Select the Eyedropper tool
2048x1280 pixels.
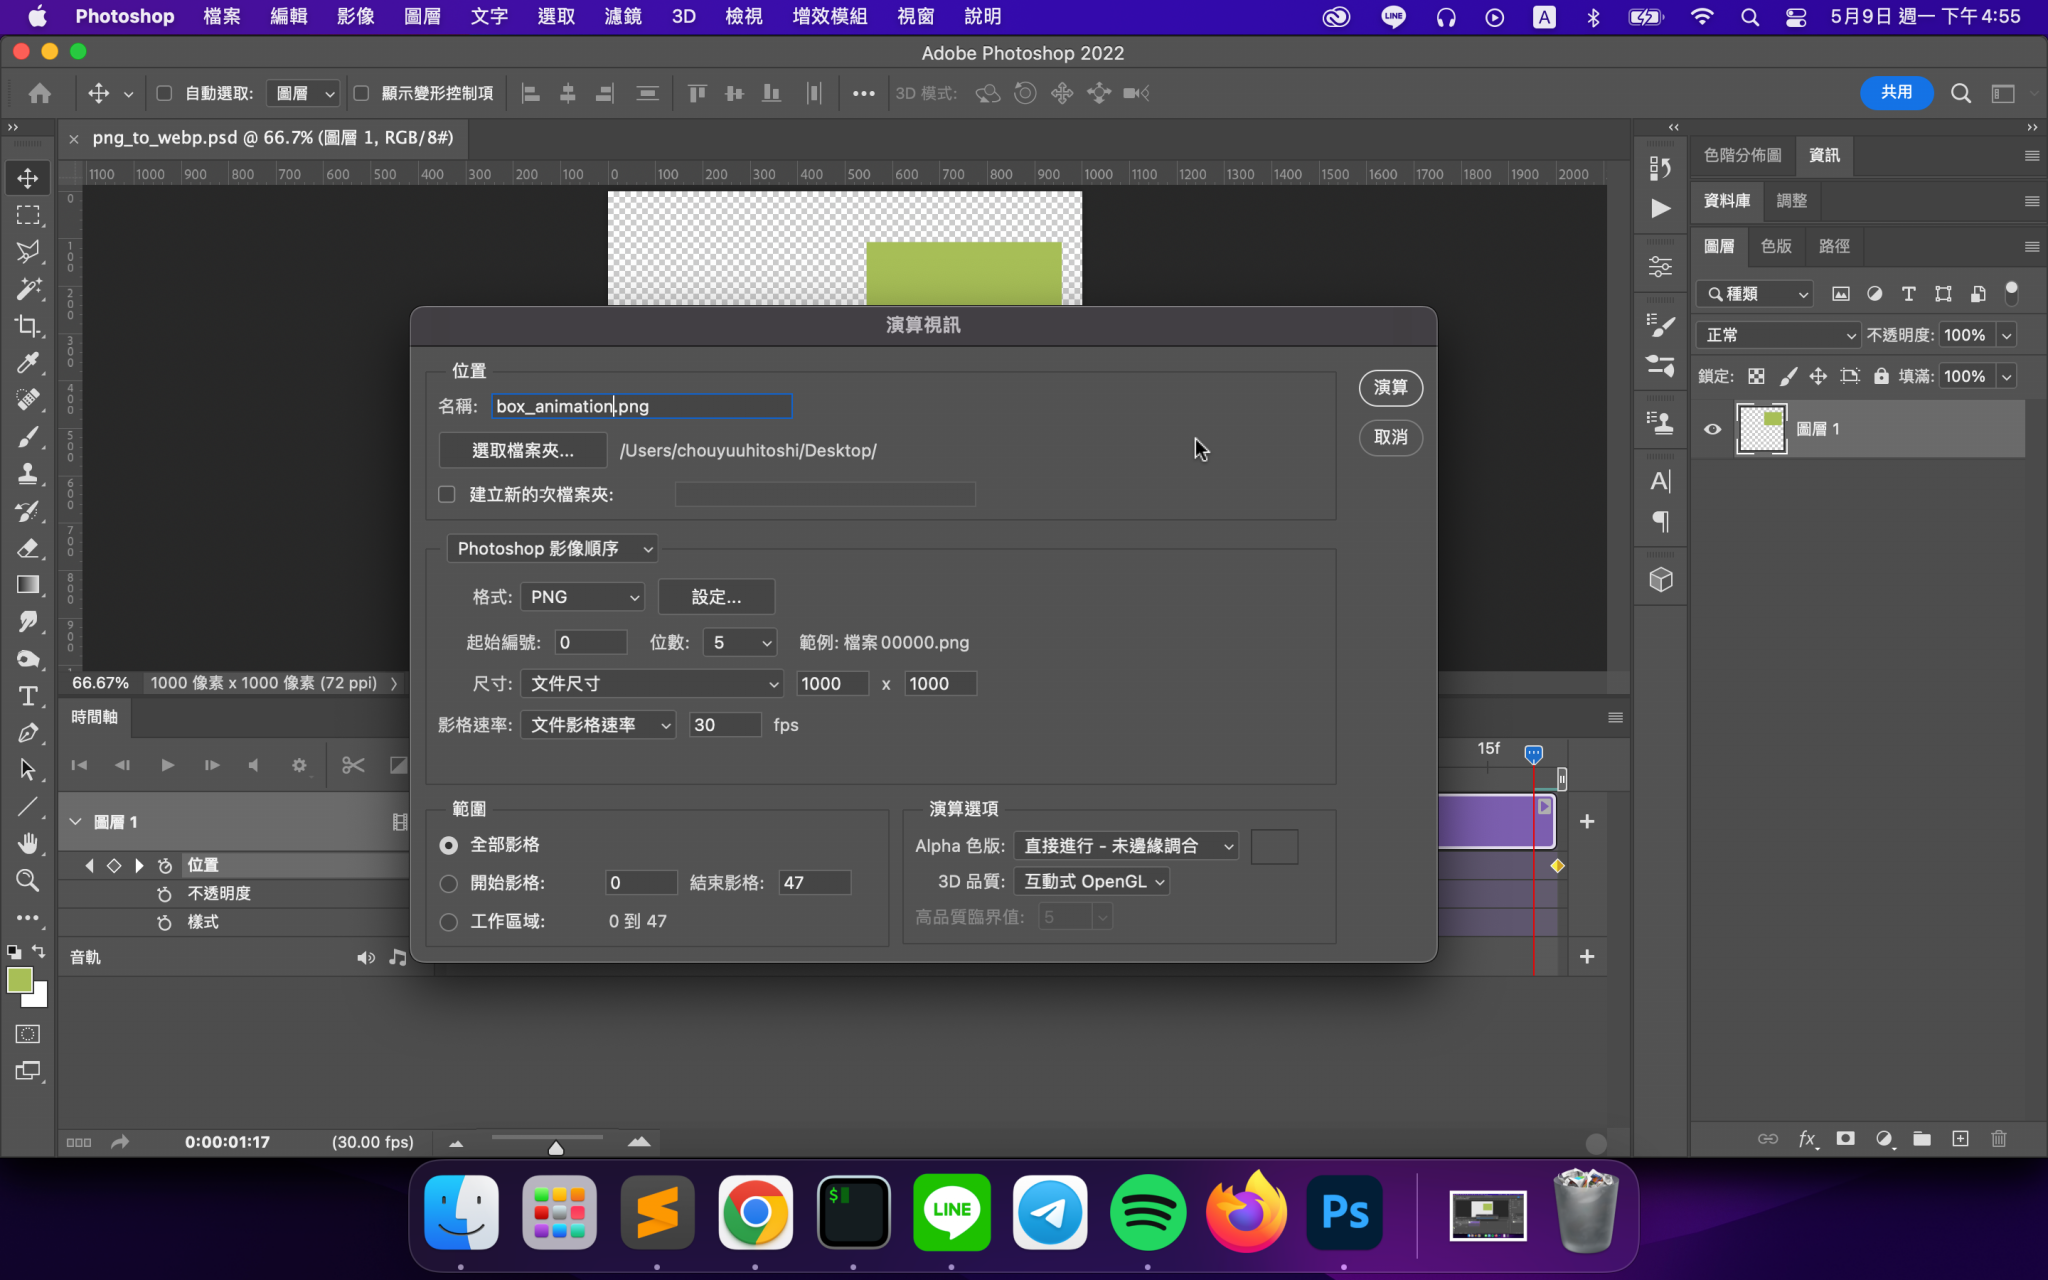tap(27, 363)
